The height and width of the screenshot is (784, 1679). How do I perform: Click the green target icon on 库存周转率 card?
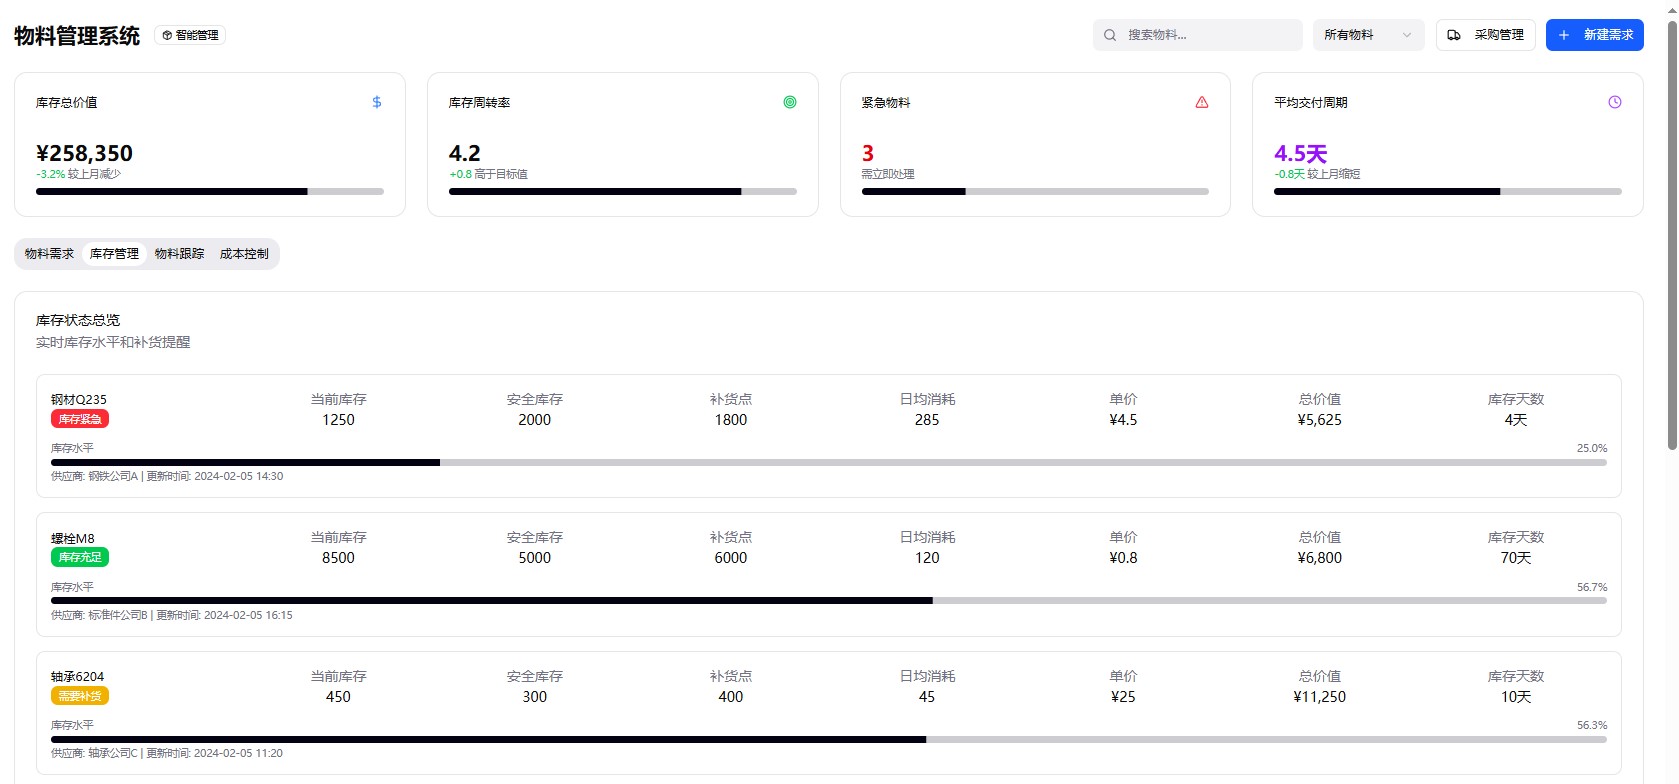tap(790, 102)
